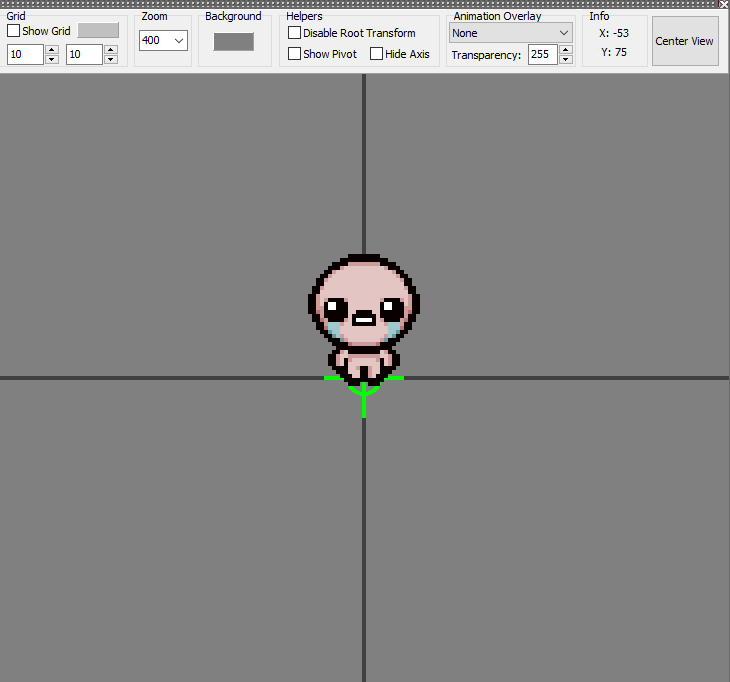
Task: Open the Zoom 400 dropdown
Action: (163, 41)
